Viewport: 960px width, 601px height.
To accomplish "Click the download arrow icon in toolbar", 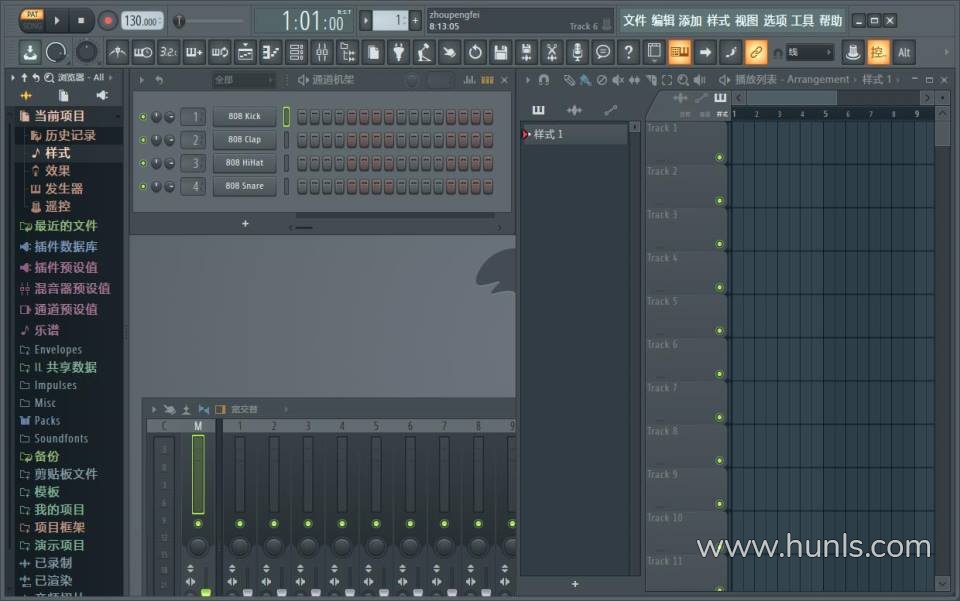I will (x=29, y=53).
